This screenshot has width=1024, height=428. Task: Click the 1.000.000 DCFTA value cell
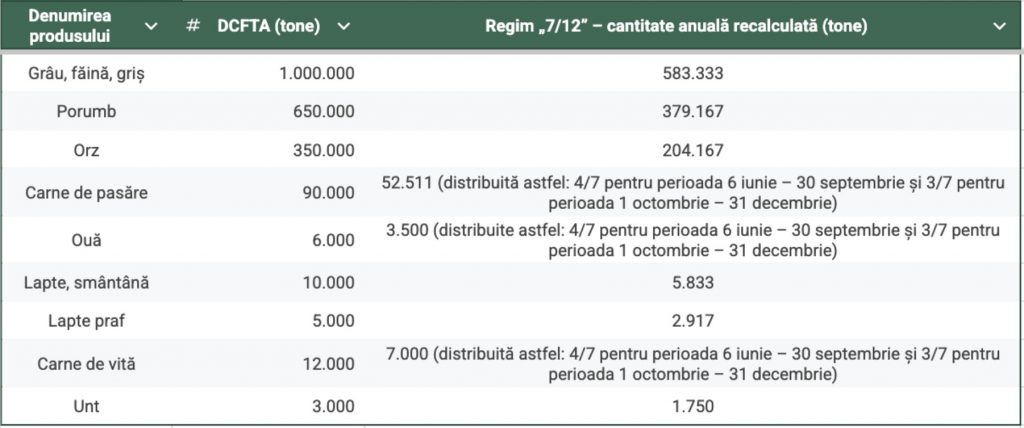click(268, 73)
